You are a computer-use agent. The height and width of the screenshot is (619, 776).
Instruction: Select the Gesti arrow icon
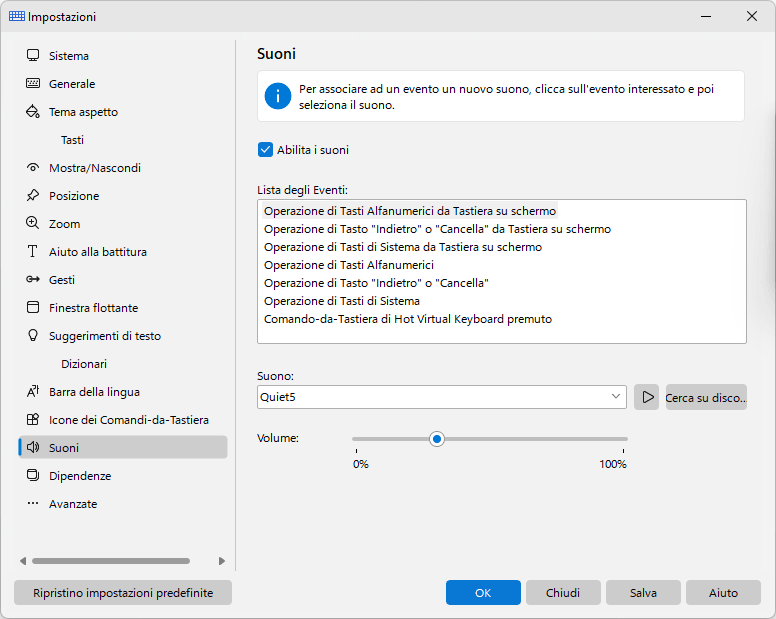point(33,280)
